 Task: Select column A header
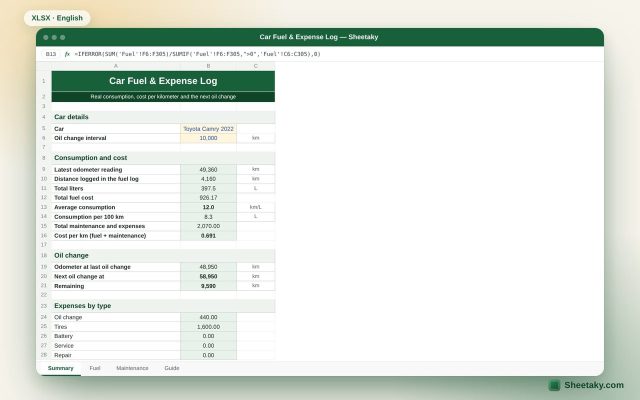pyautogui.click(x=116, y=66)
